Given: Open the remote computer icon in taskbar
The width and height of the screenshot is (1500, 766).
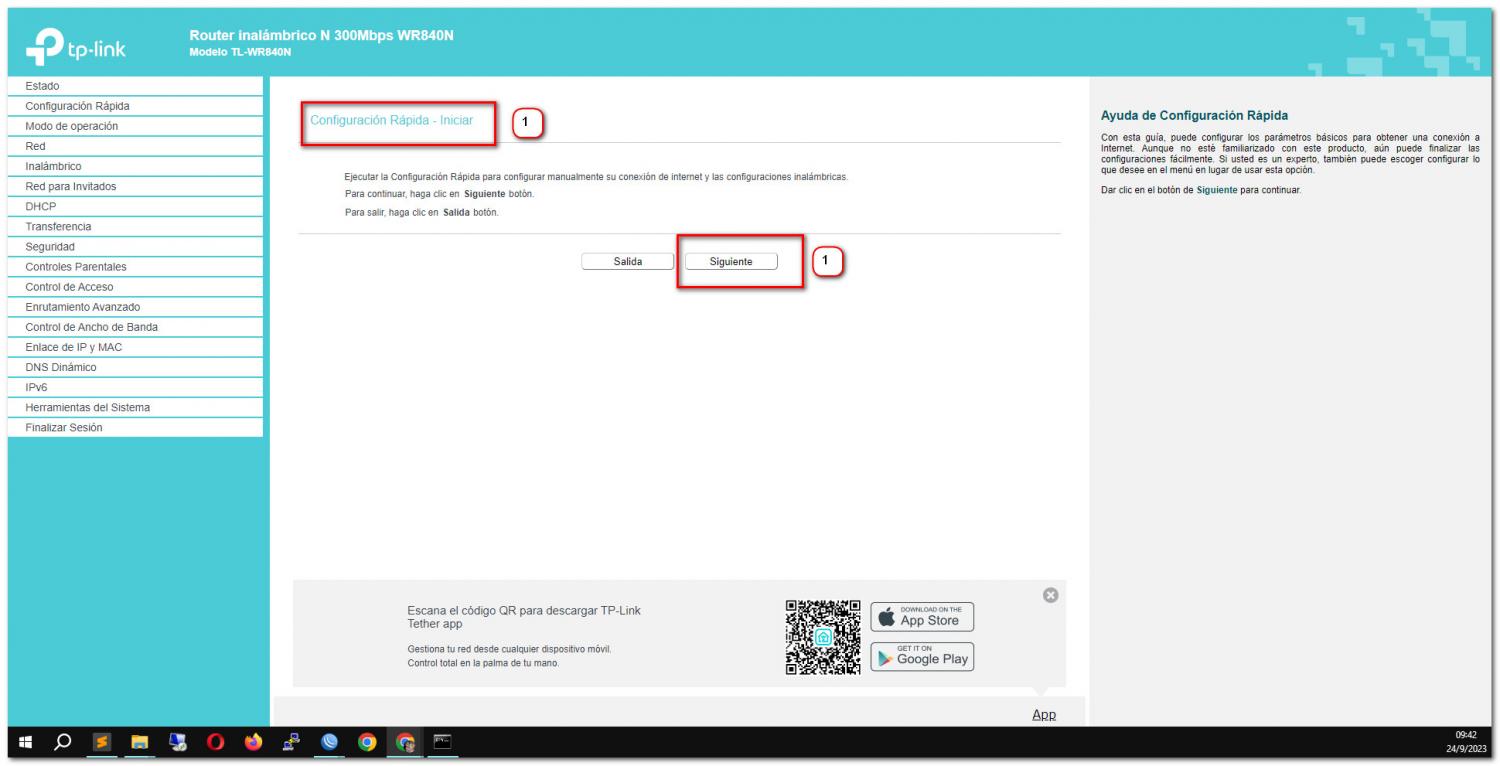Looking at the screenshot, I should pyautogui.click(x=178, y=742).
